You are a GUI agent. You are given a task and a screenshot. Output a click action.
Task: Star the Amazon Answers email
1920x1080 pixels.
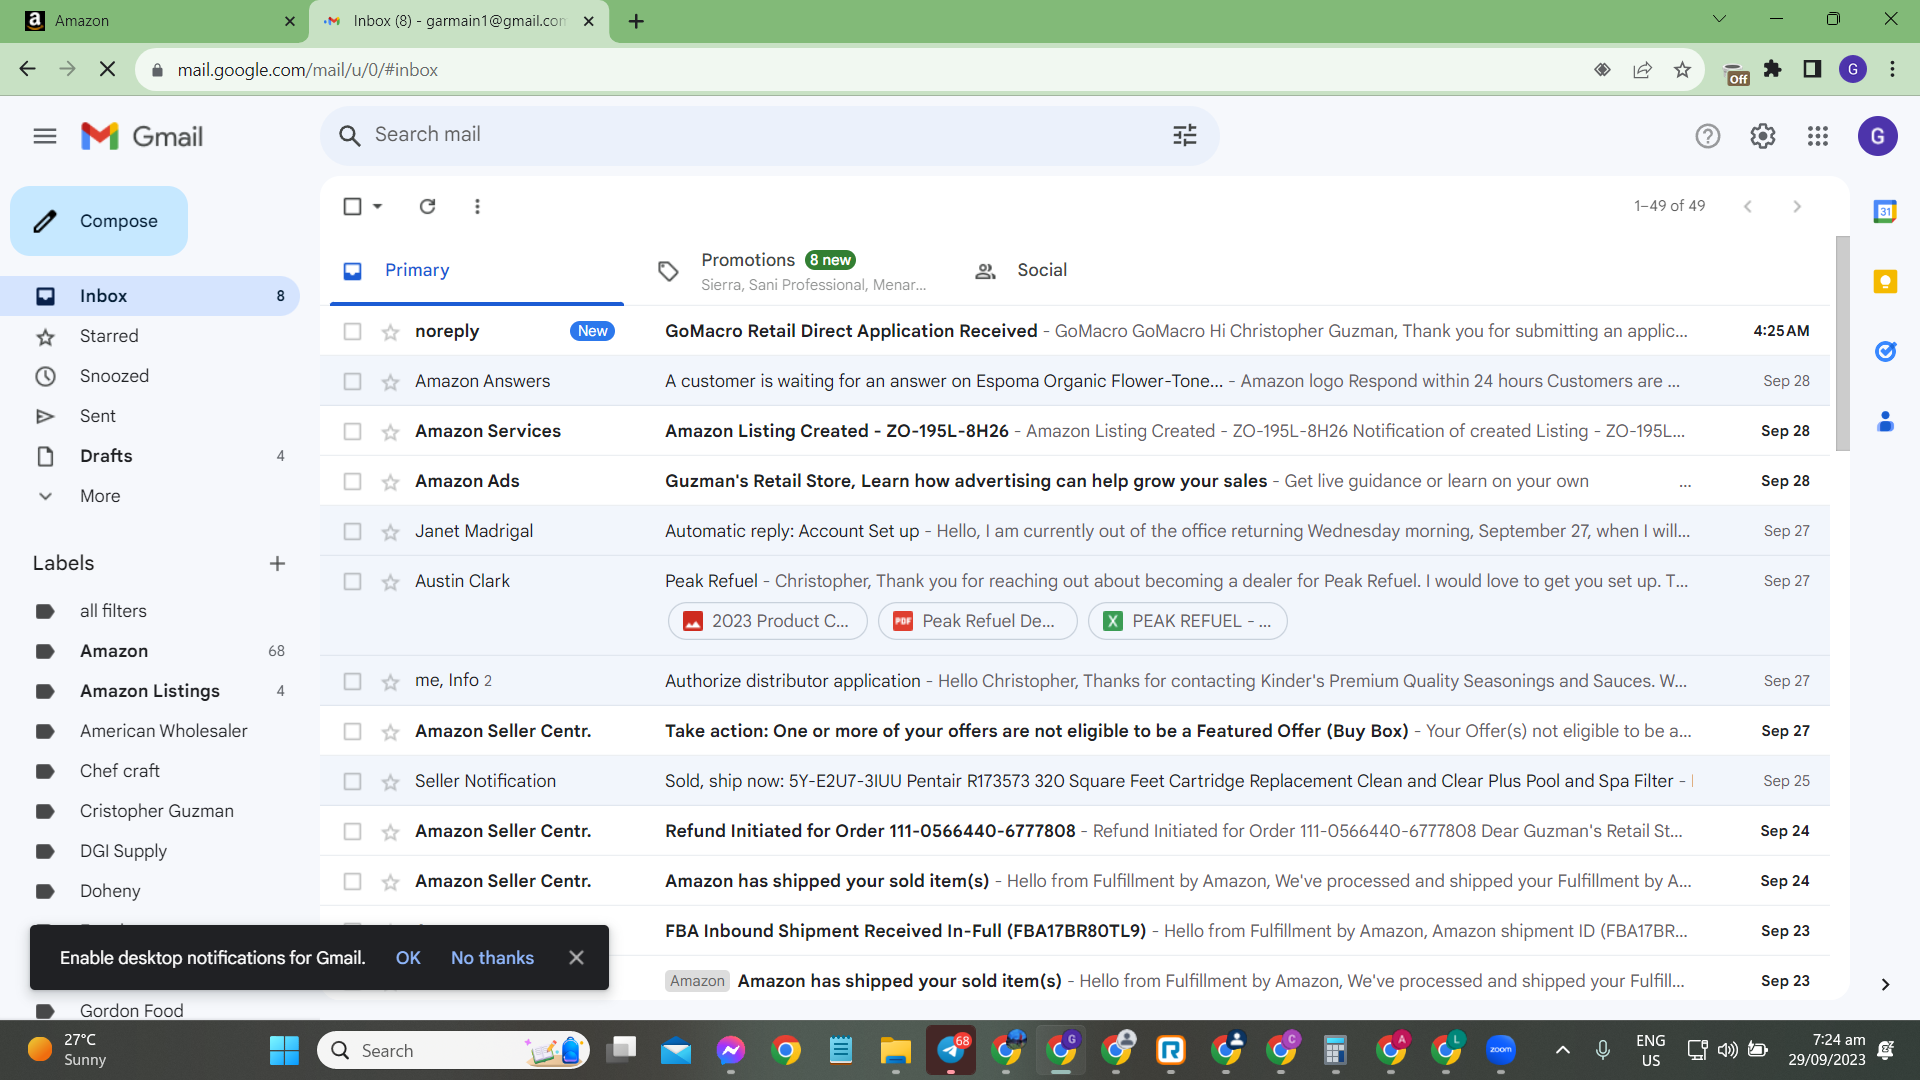[x=390, y=382]
